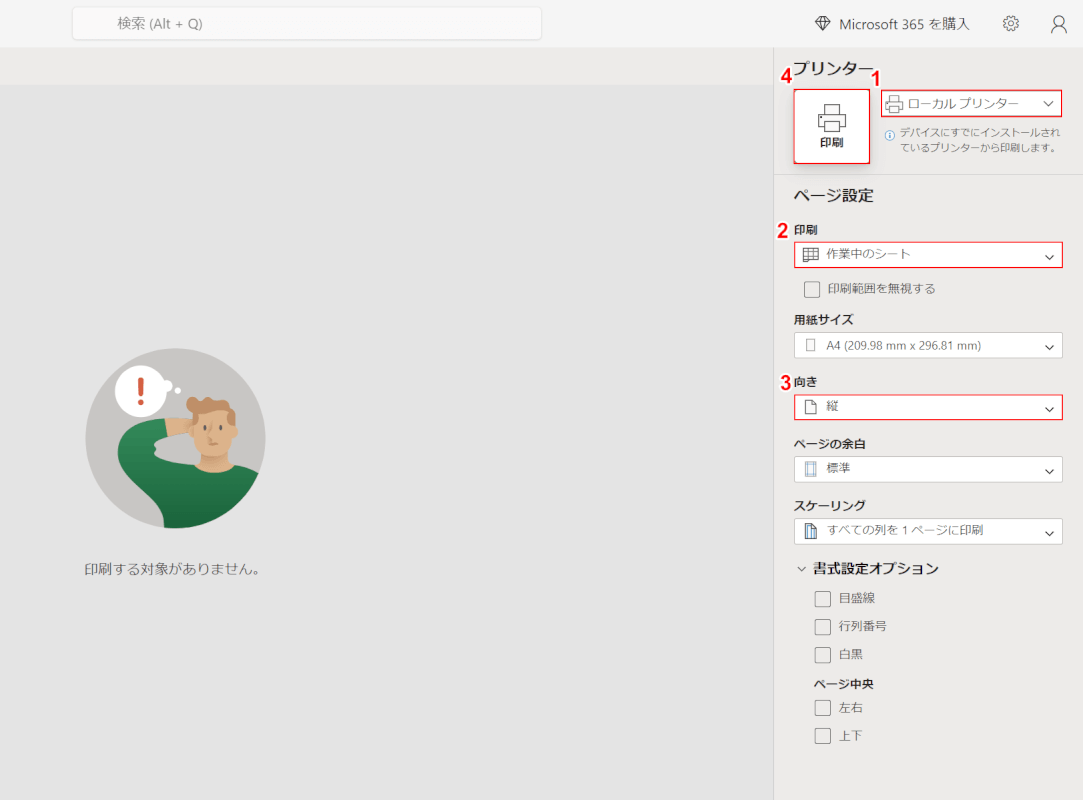Viewport: 1083px width, 800px height.
Task: Enable the 印刷範囲を無視する checkbox
Action: click(x=812, y=289)
